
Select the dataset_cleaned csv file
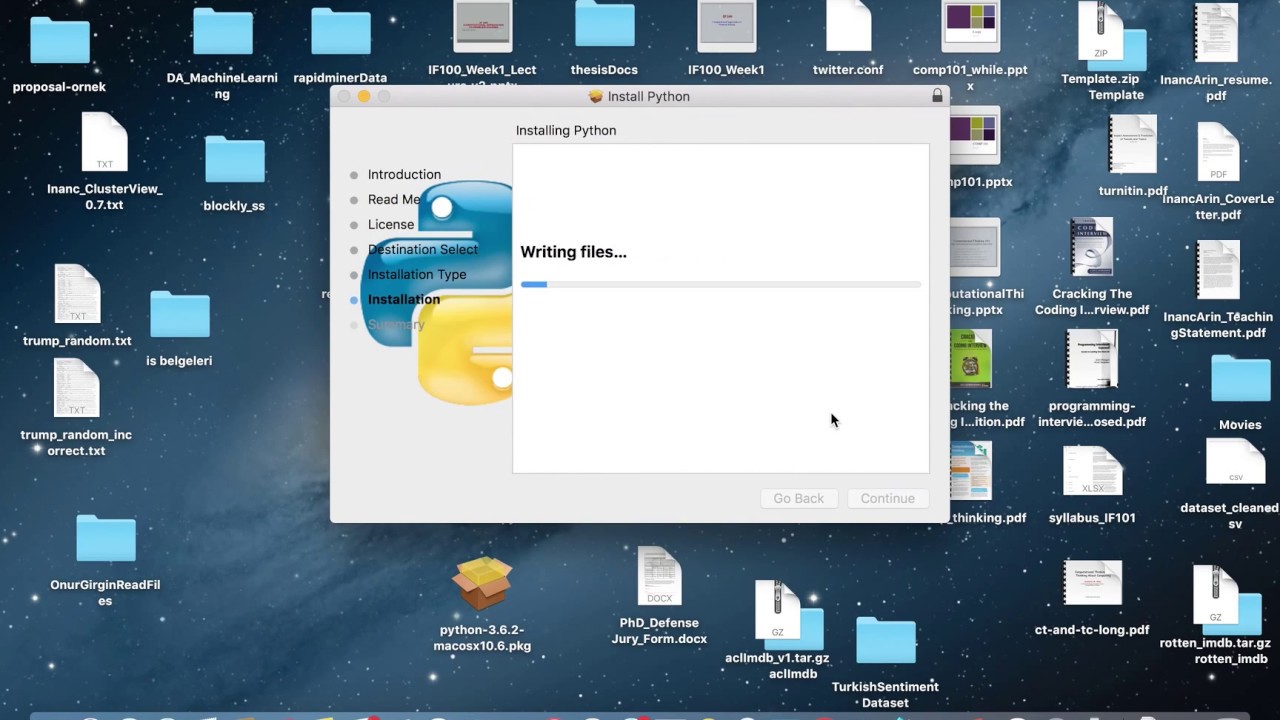point(1236,464)
